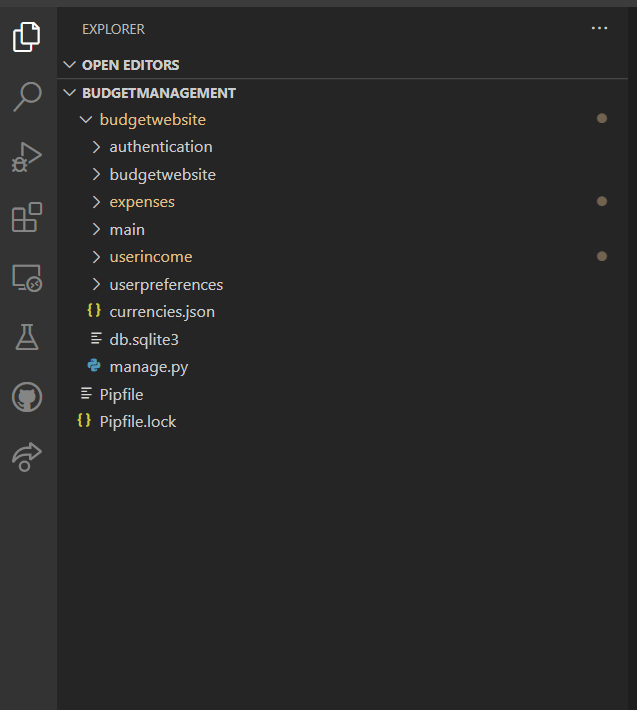Open manage.py file name
This screenshot has width=637, height=710.
click(148, 367)
